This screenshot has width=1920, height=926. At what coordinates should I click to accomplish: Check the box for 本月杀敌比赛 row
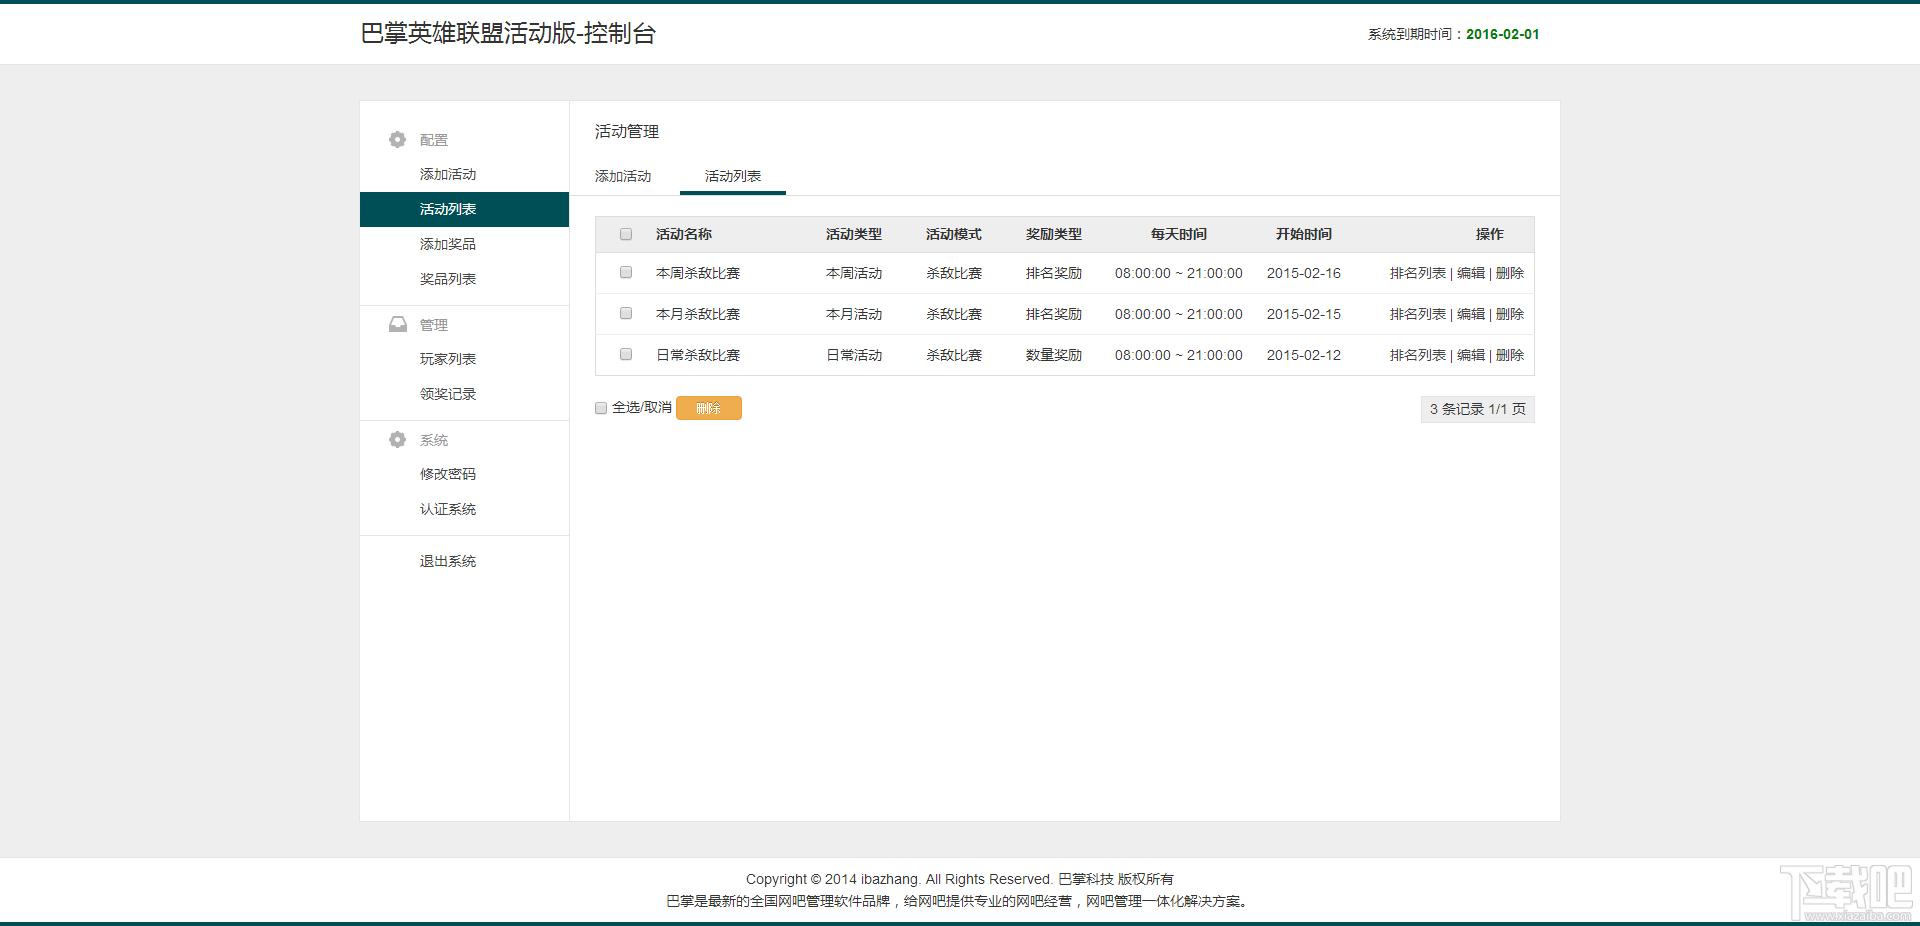[626, 313]
